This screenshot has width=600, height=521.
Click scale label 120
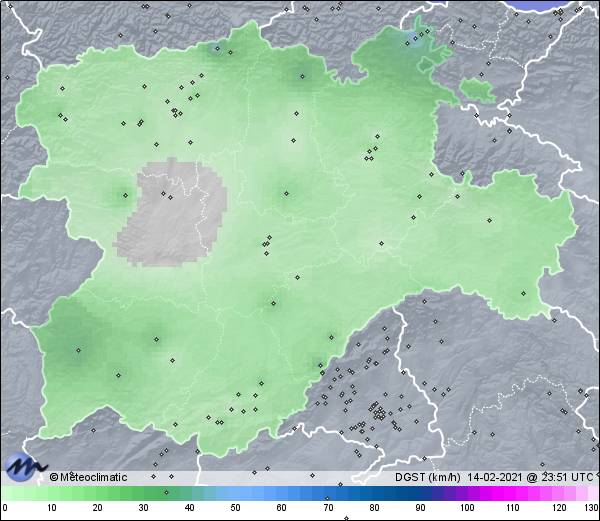pos(559,508)
